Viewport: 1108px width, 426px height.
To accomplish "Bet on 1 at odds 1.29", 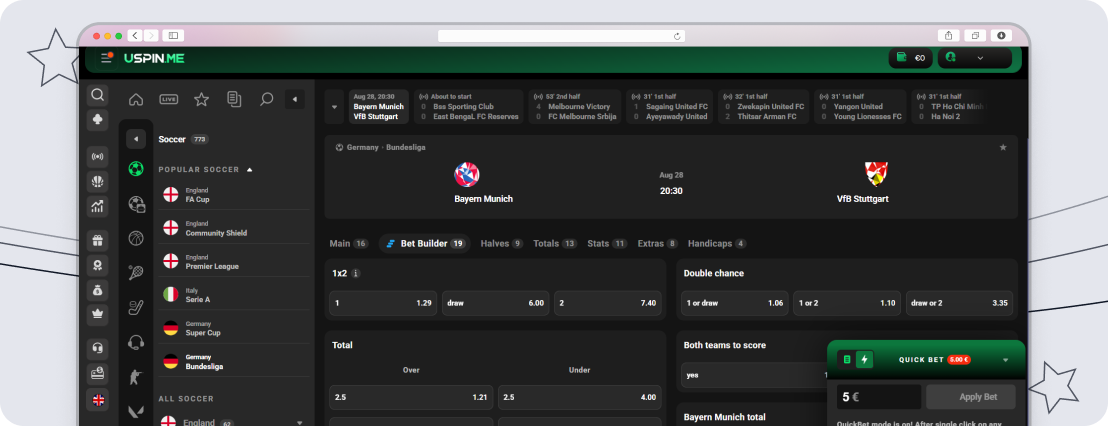I will coord(383,303).
